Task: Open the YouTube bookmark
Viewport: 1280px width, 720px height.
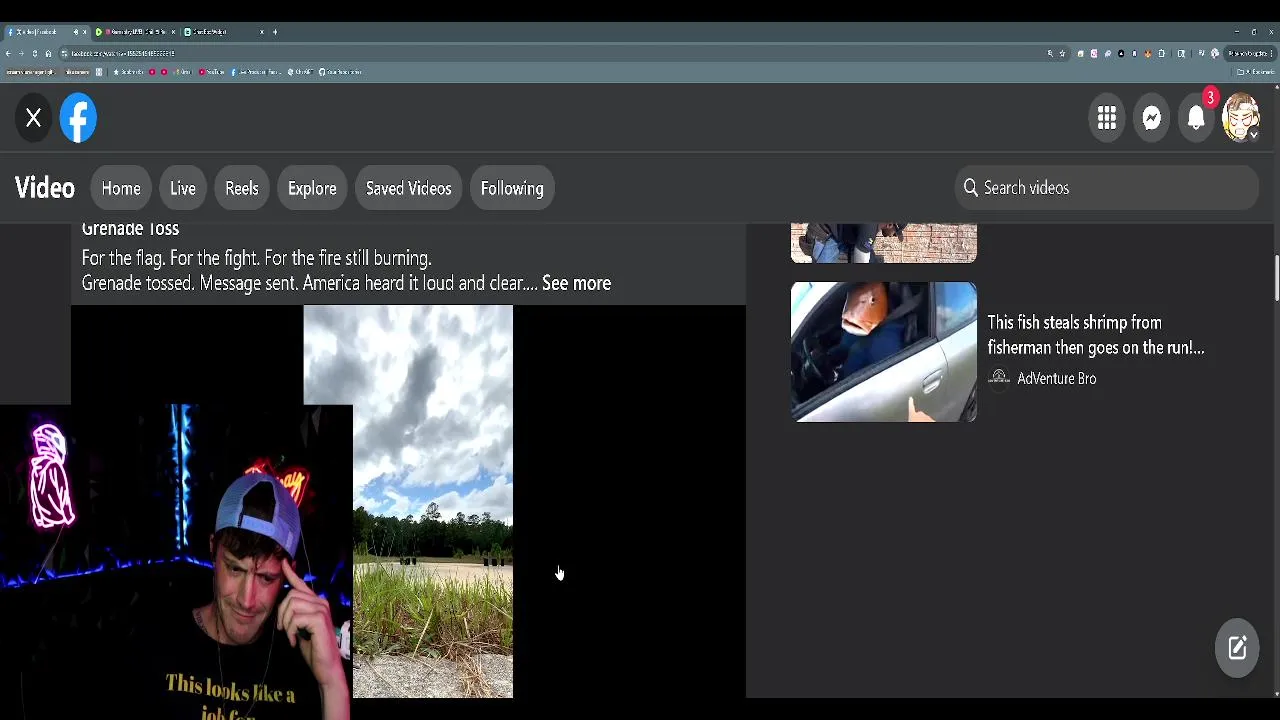Action: coord(211,72)
